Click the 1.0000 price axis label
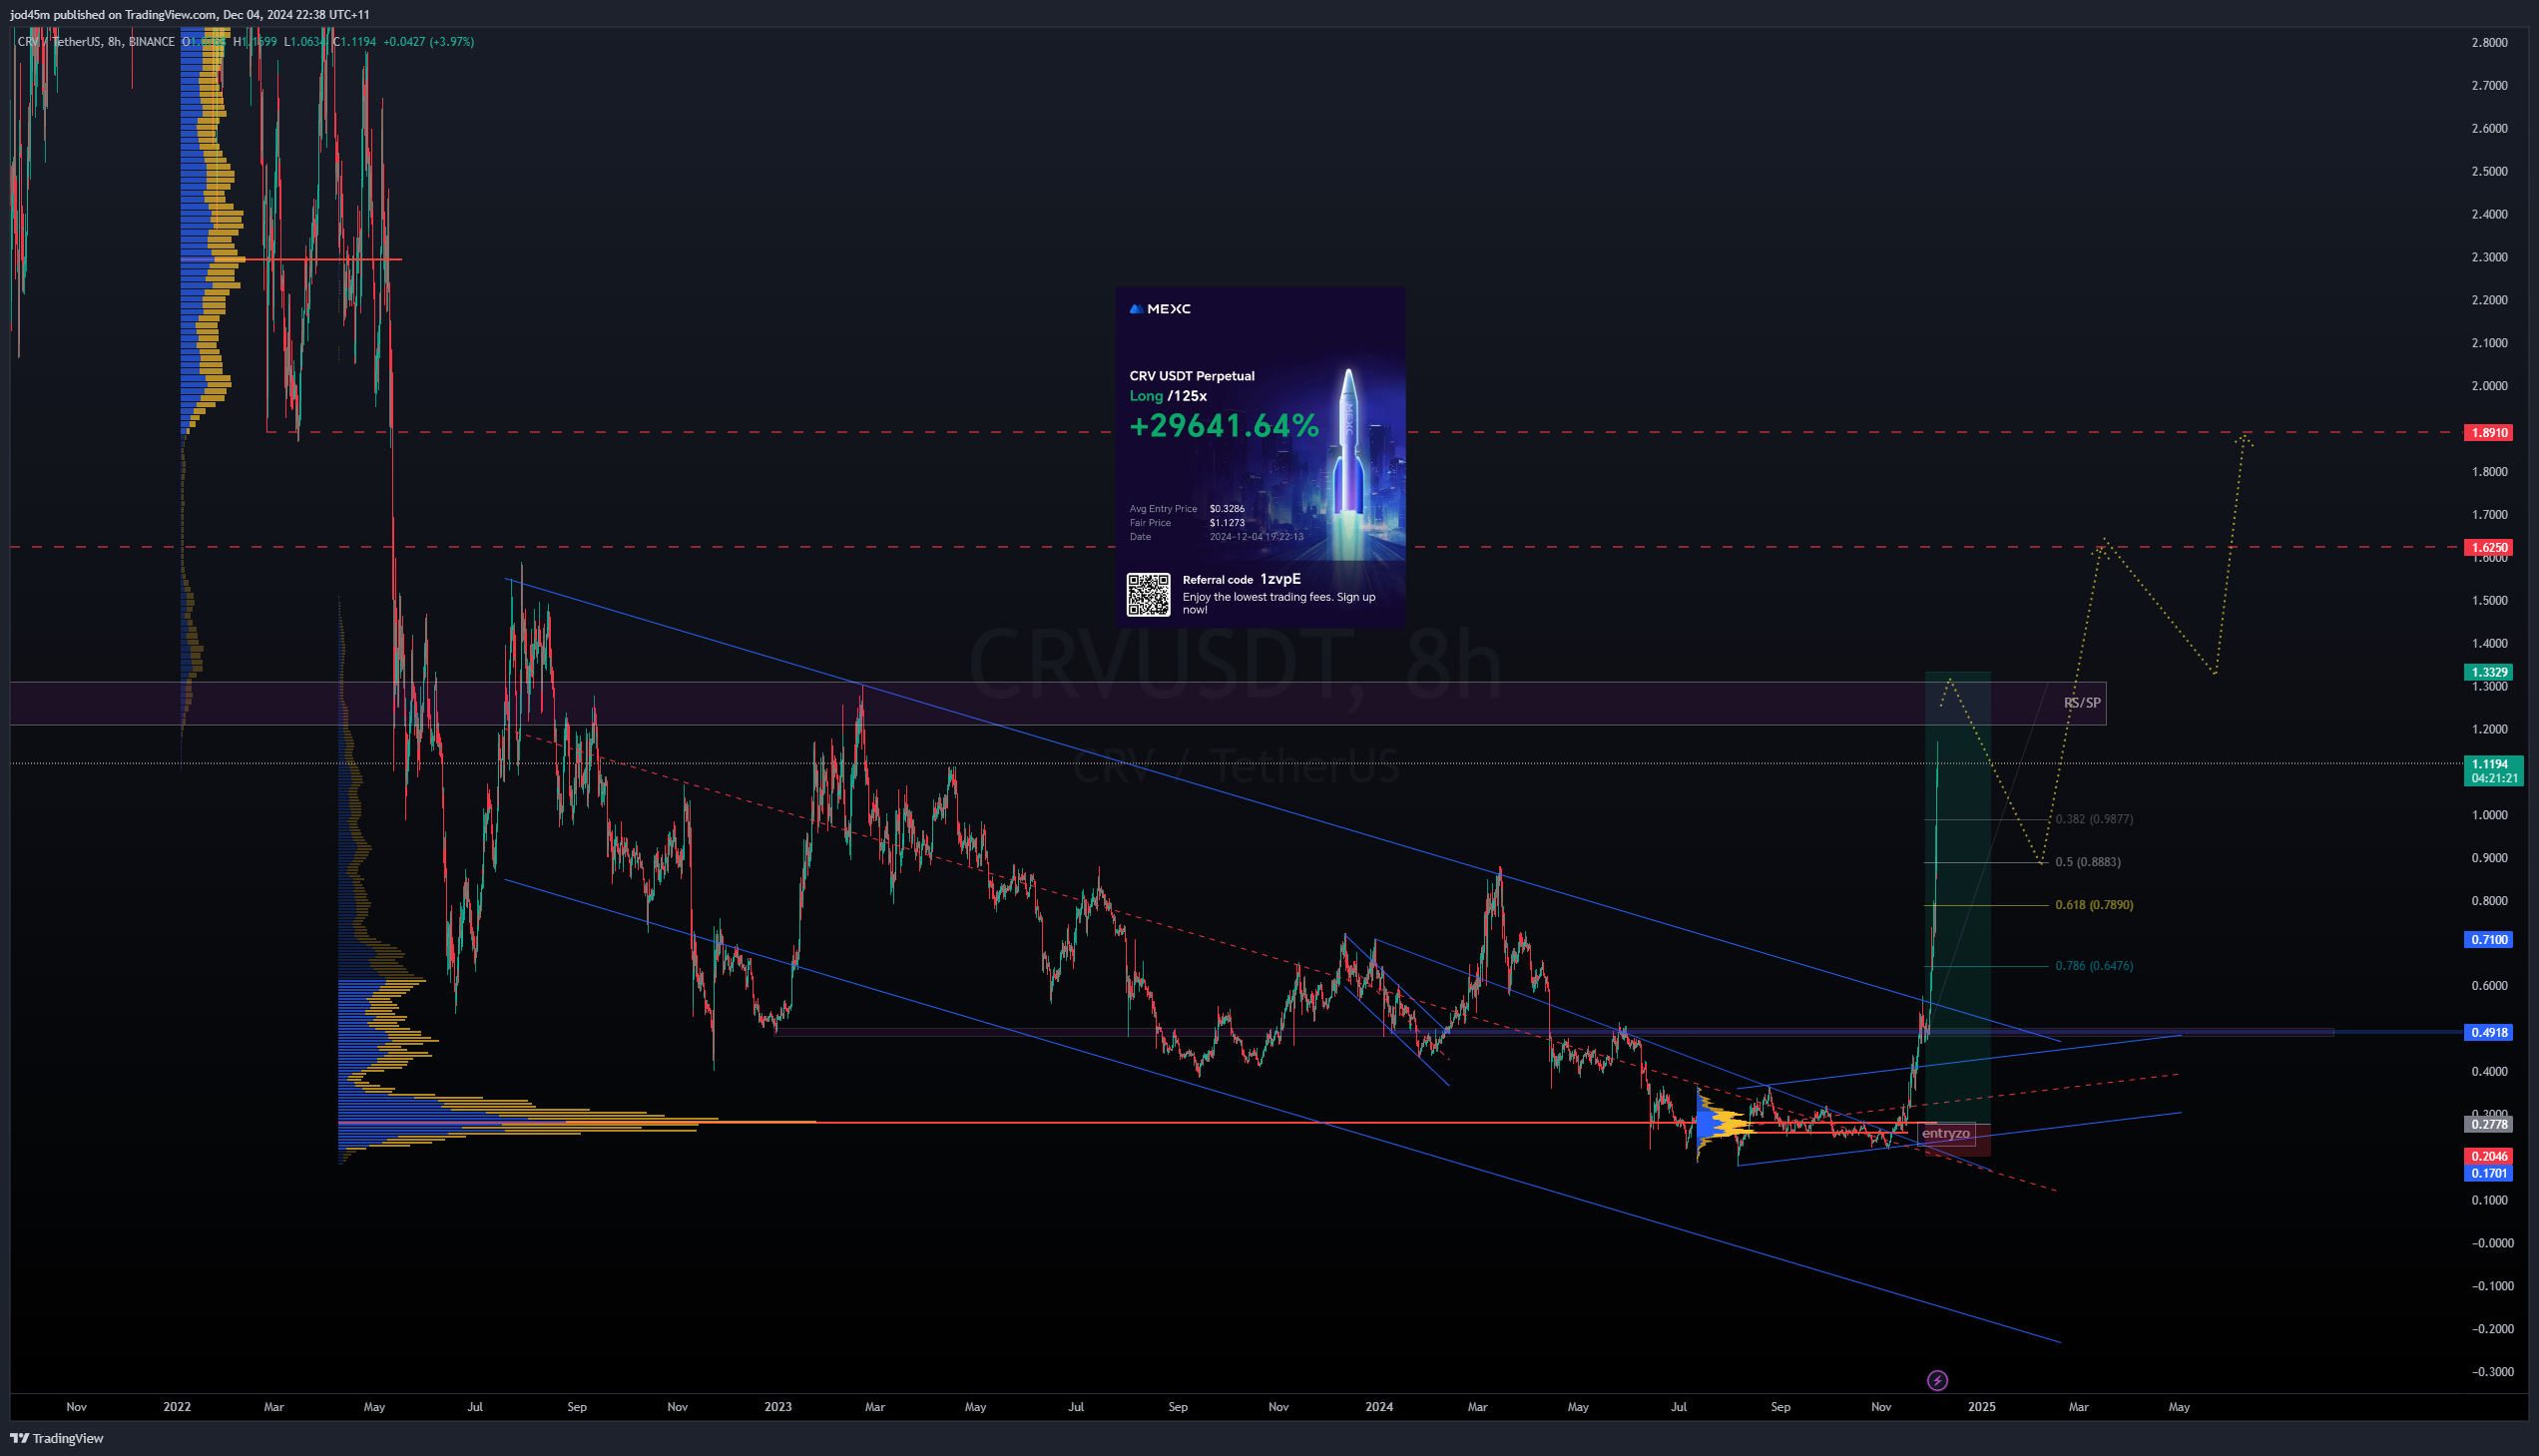Screen dimensions: 2539x1456 (2489, 815)
